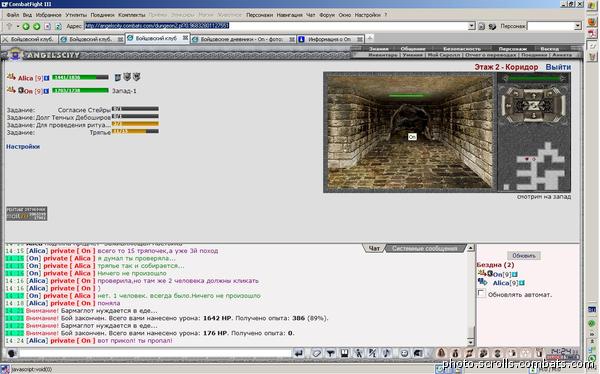The width and height of the screenshot is (600, 374).
Task: Click the refresh page icon beside the address field
Action: click(x=58, y=26)
